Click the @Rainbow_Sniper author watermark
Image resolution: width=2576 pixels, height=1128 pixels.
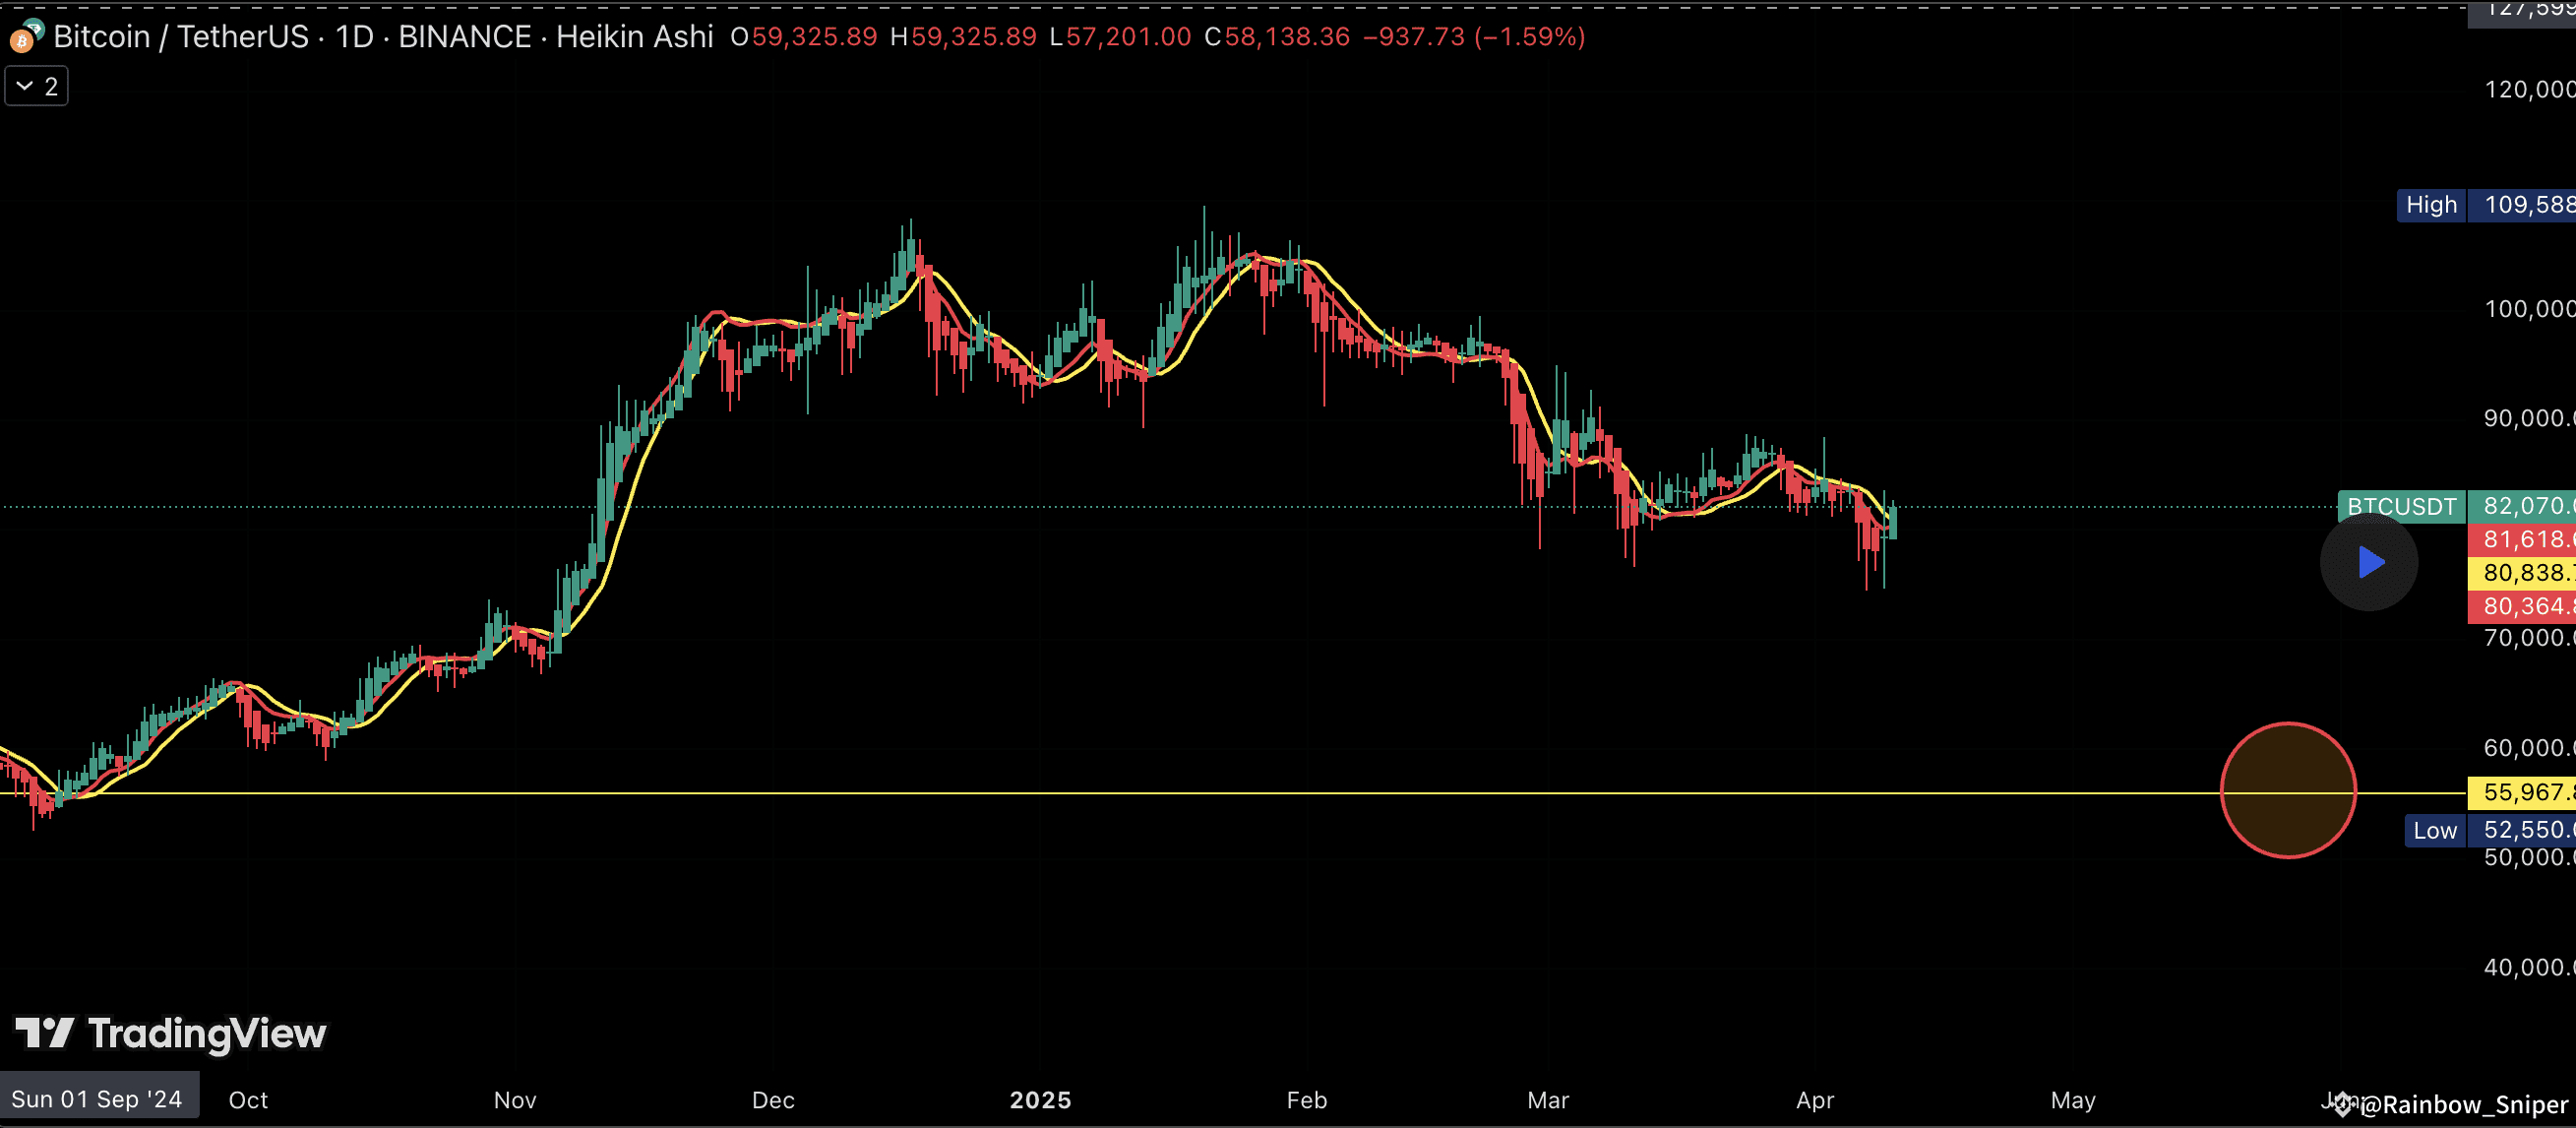point(2464,1104)
